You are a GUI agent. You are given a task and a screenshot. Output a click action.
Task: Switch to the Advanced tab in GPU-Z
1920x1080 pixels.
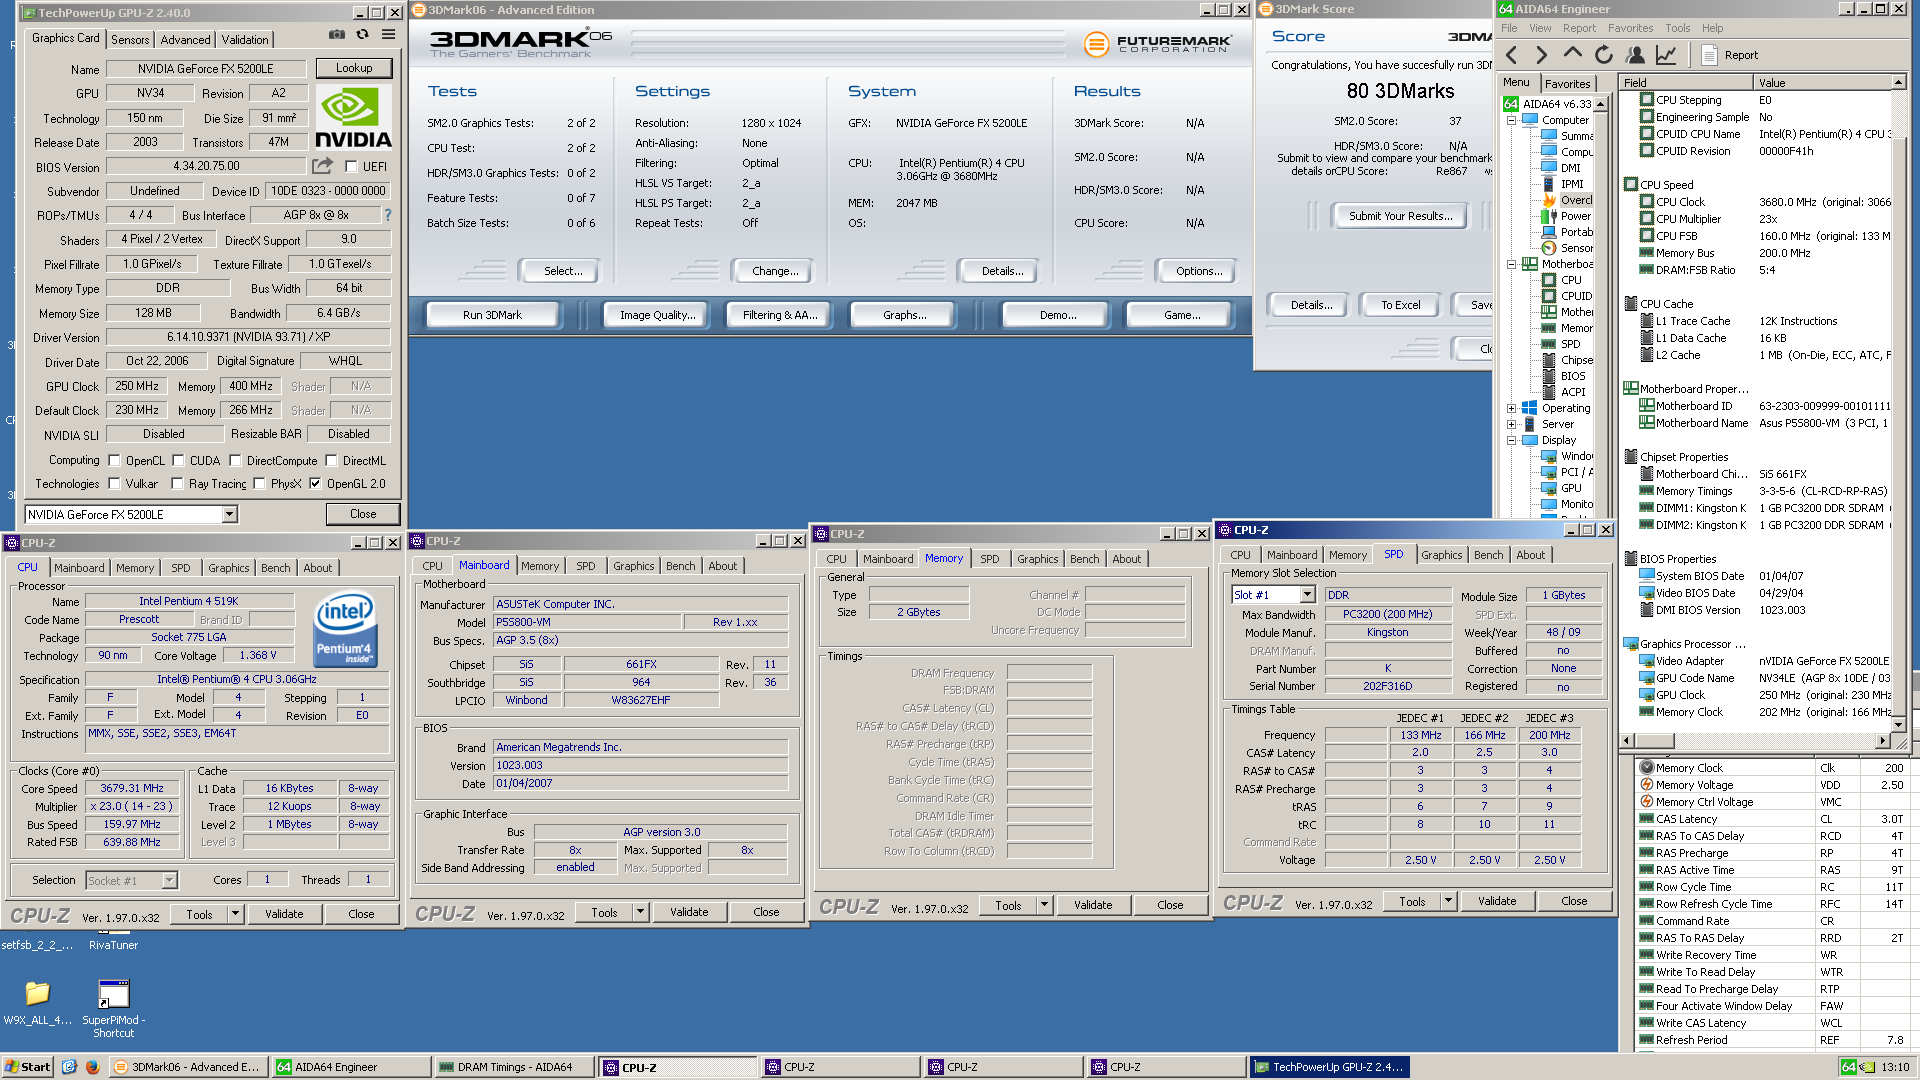pos(186,40)
